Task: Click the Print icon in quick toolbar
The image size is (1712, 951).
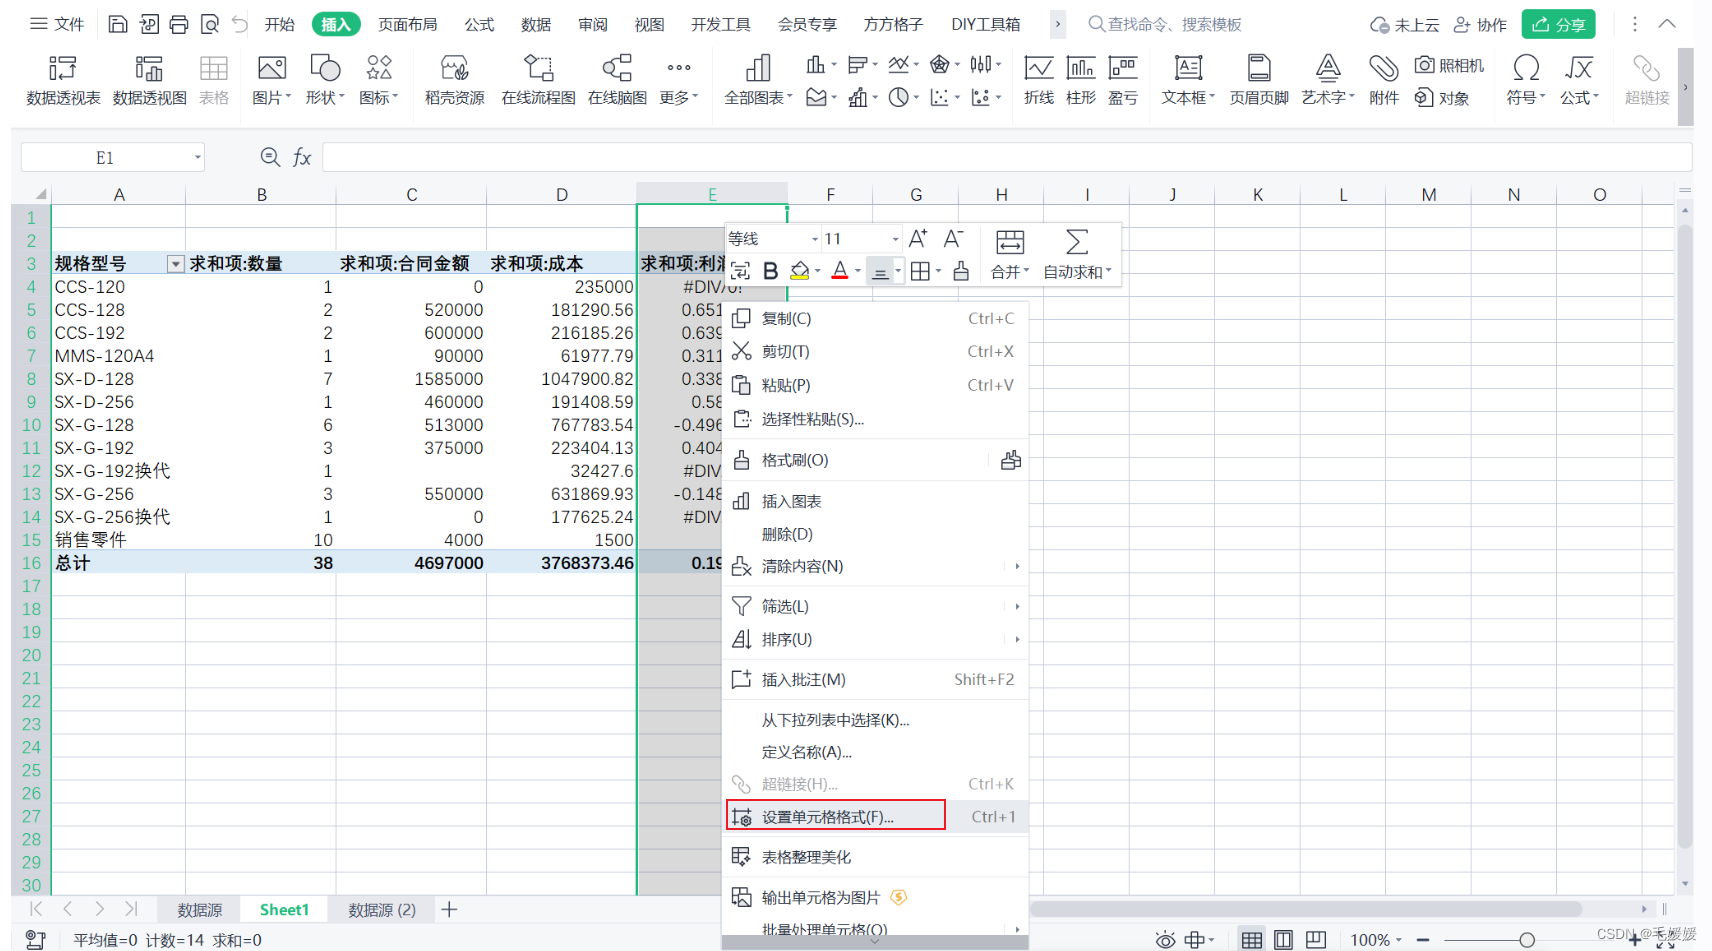Action: (179, 24)
